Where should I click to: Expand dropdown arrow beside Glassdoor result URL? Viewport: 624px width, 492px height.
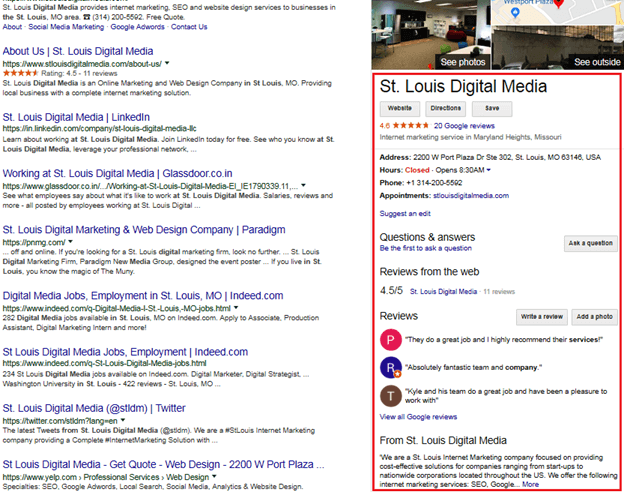coord(303,185)
